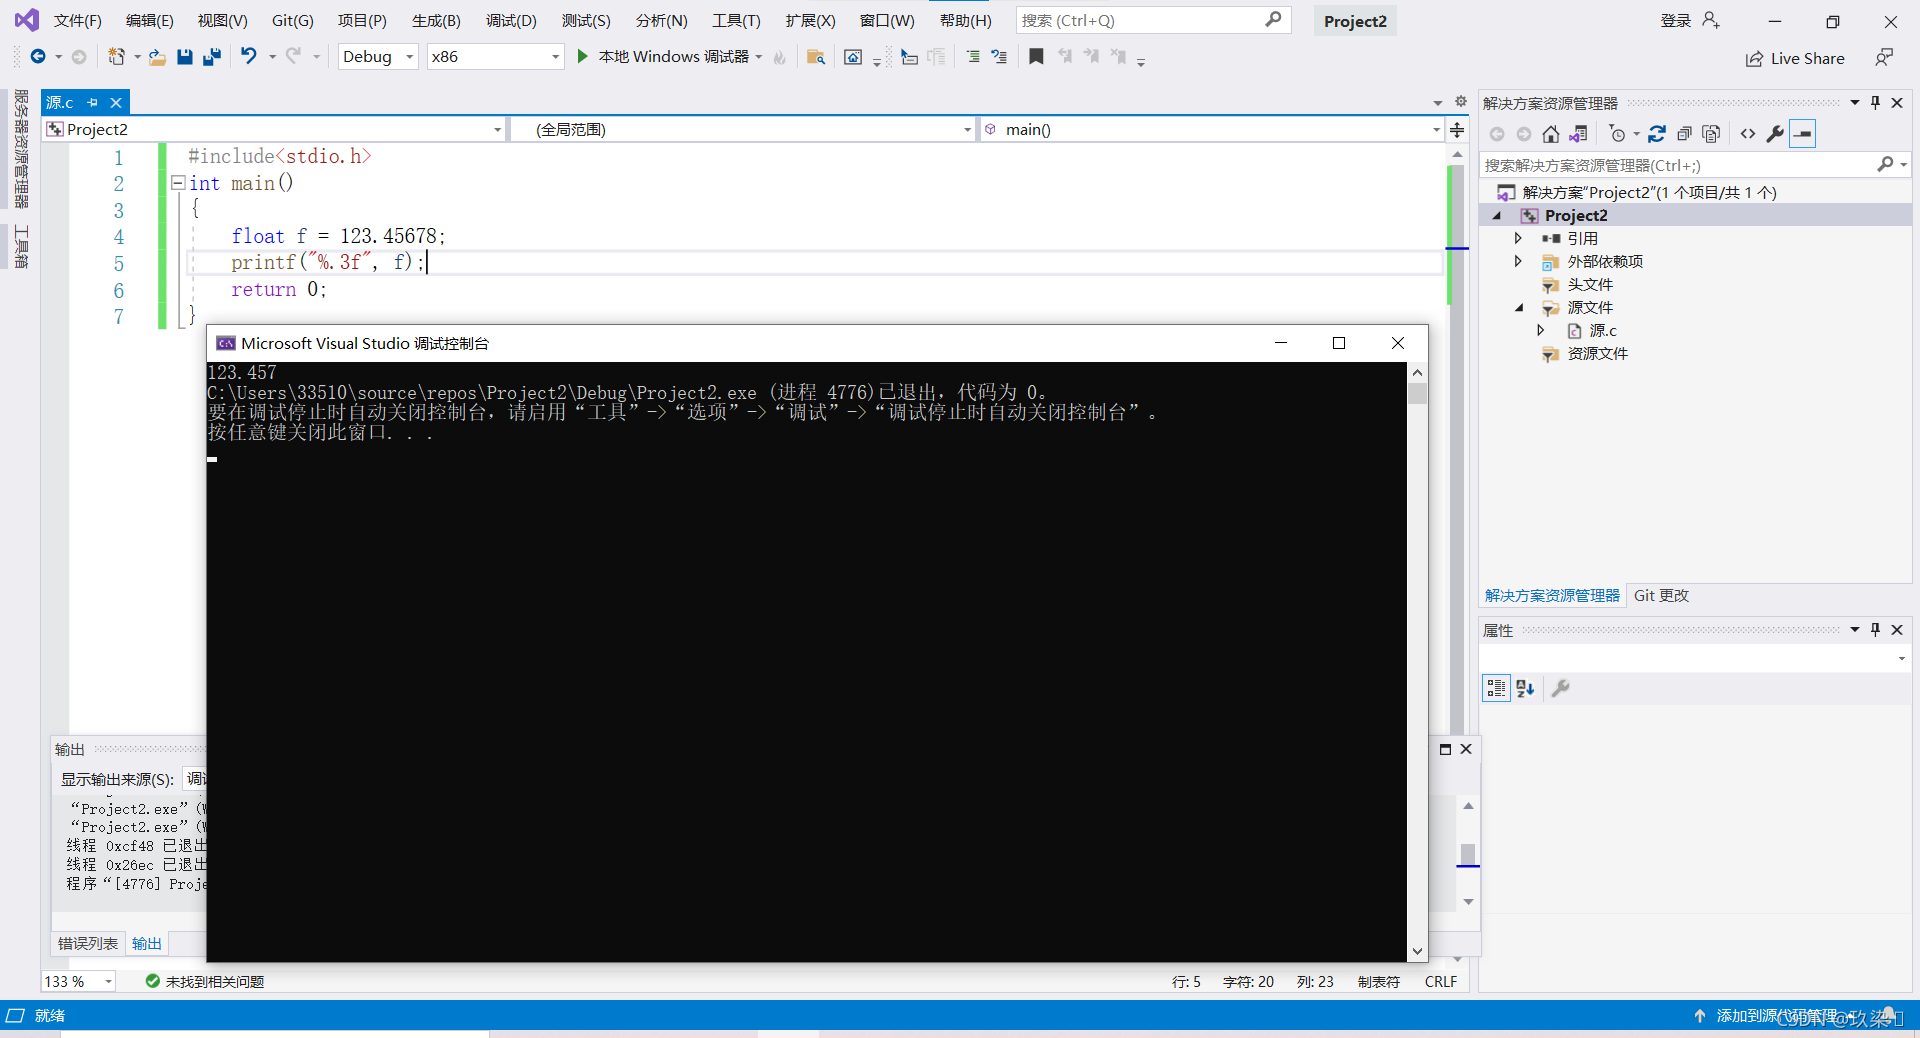Image resolution: width=1920 pixels, height=1038 pixels.
Task: Collapse the 源文件 folder node
Action: pyautogui.click(x=1518, y=308)
